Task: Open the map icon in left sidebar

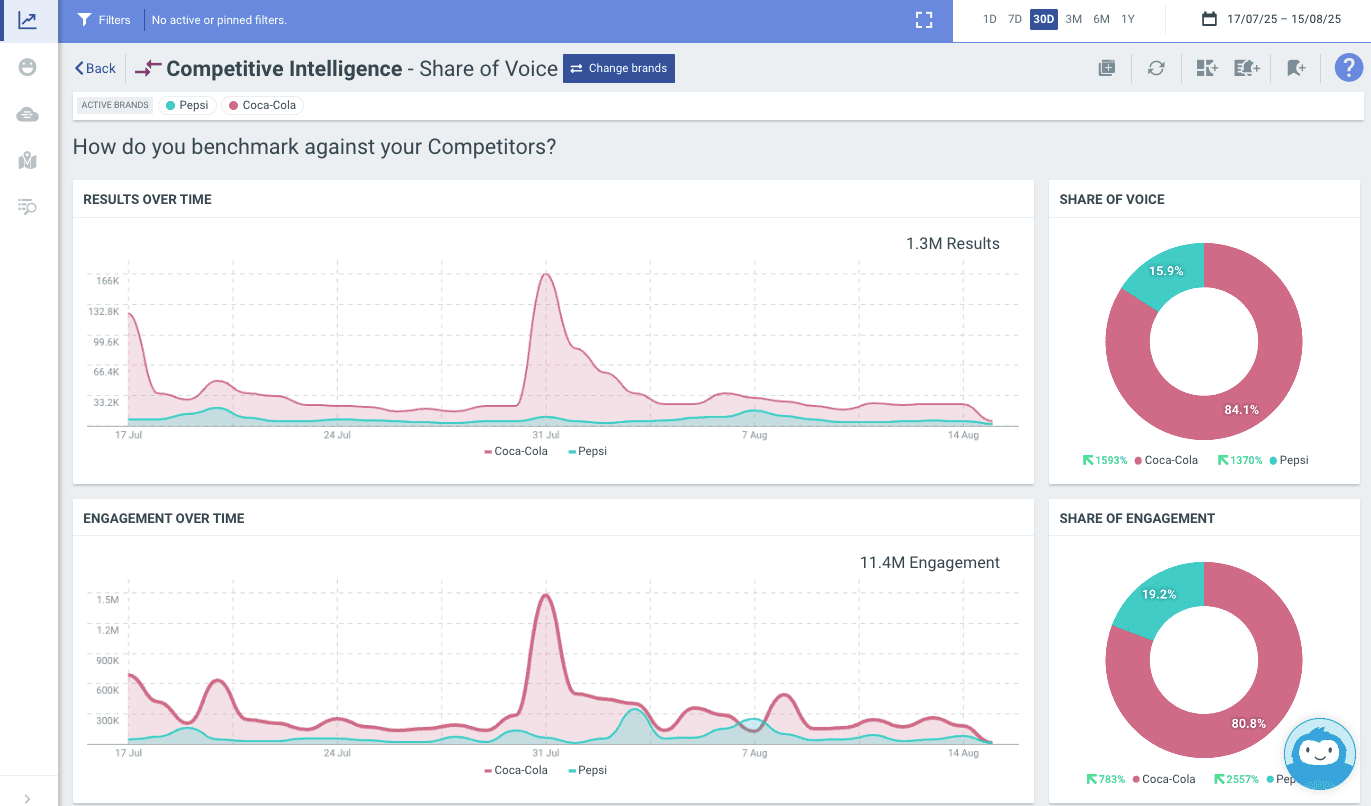Action: 28,160
